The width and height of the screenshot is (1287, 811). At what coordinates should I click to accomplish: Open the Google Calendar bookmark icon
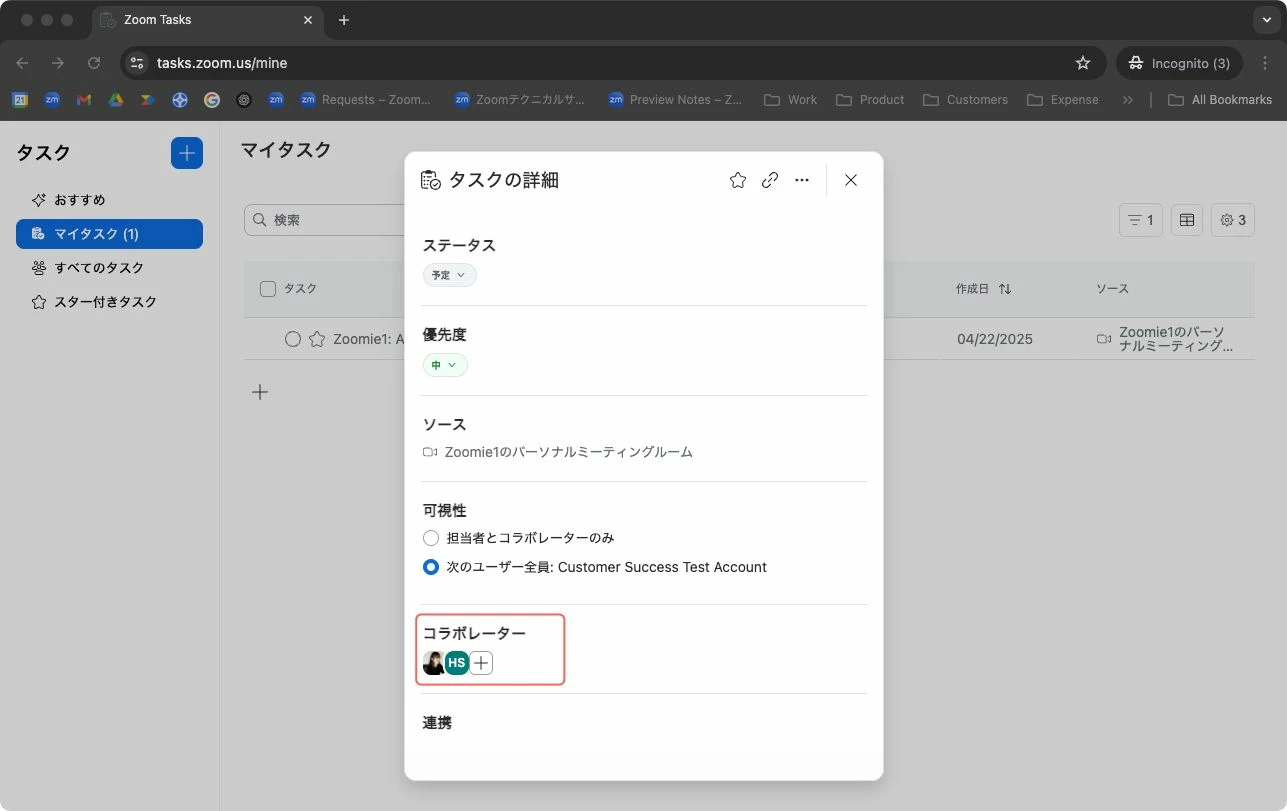coord(20,100)
